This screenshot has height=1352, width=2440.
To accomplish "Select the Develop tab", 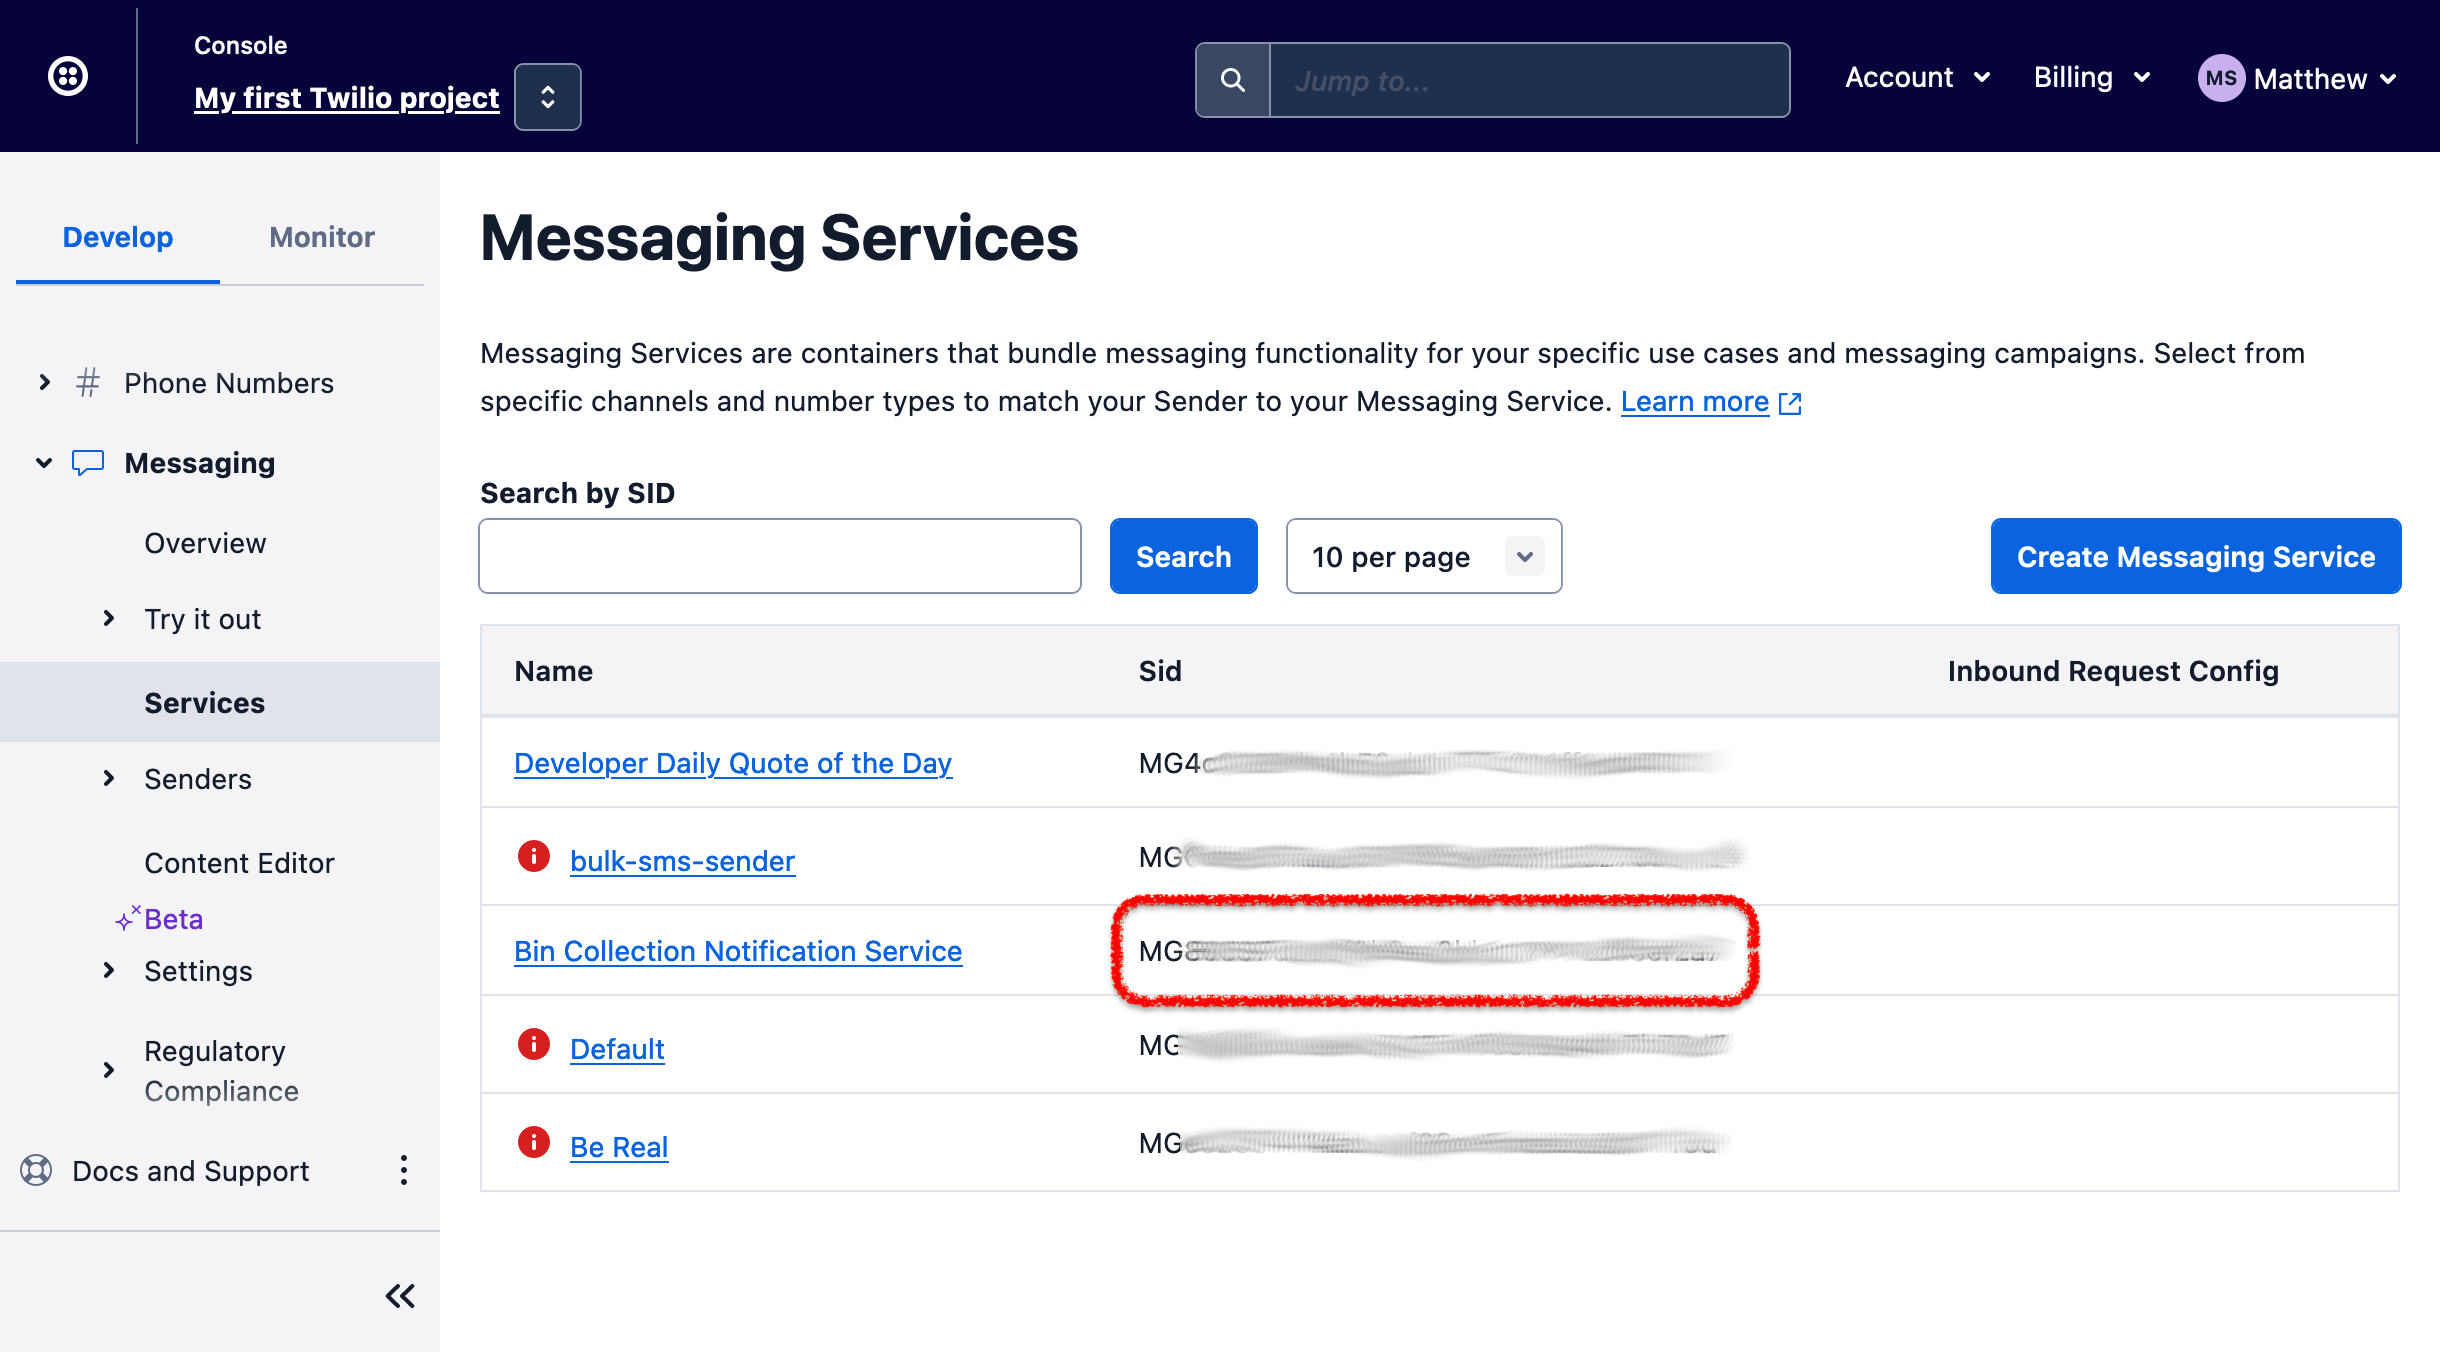I will [118, 236].
